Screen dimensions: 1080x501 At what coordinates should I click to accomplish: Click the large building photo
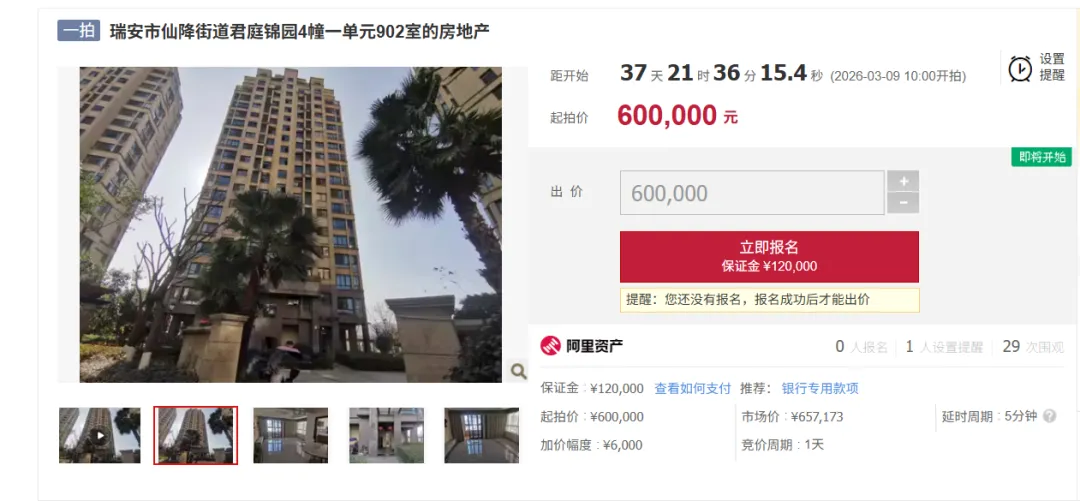pyautogui.click(x=291, y=225)
